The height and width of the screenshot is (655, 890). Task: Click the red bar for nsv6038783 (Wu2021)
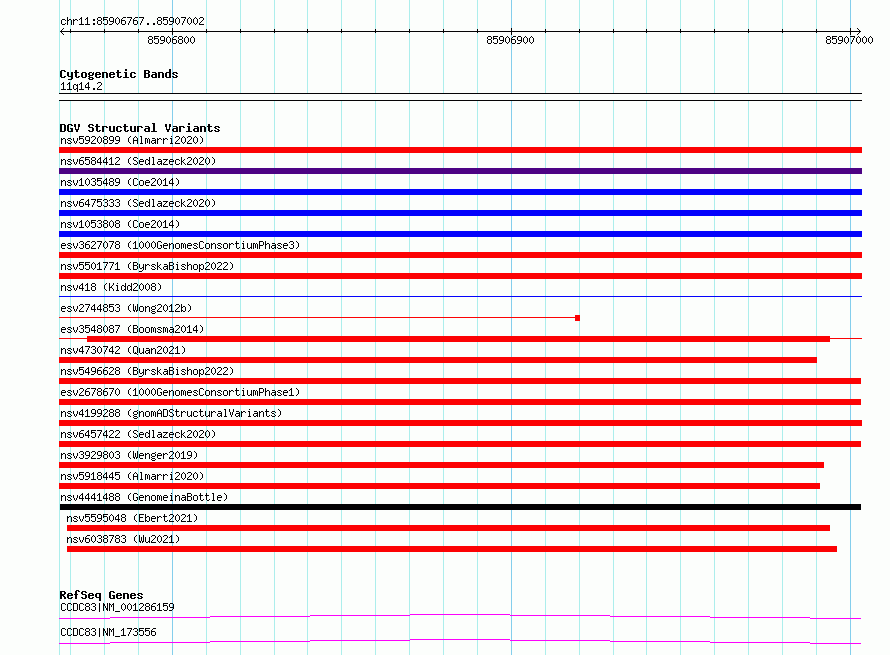(x=452, y=549)
